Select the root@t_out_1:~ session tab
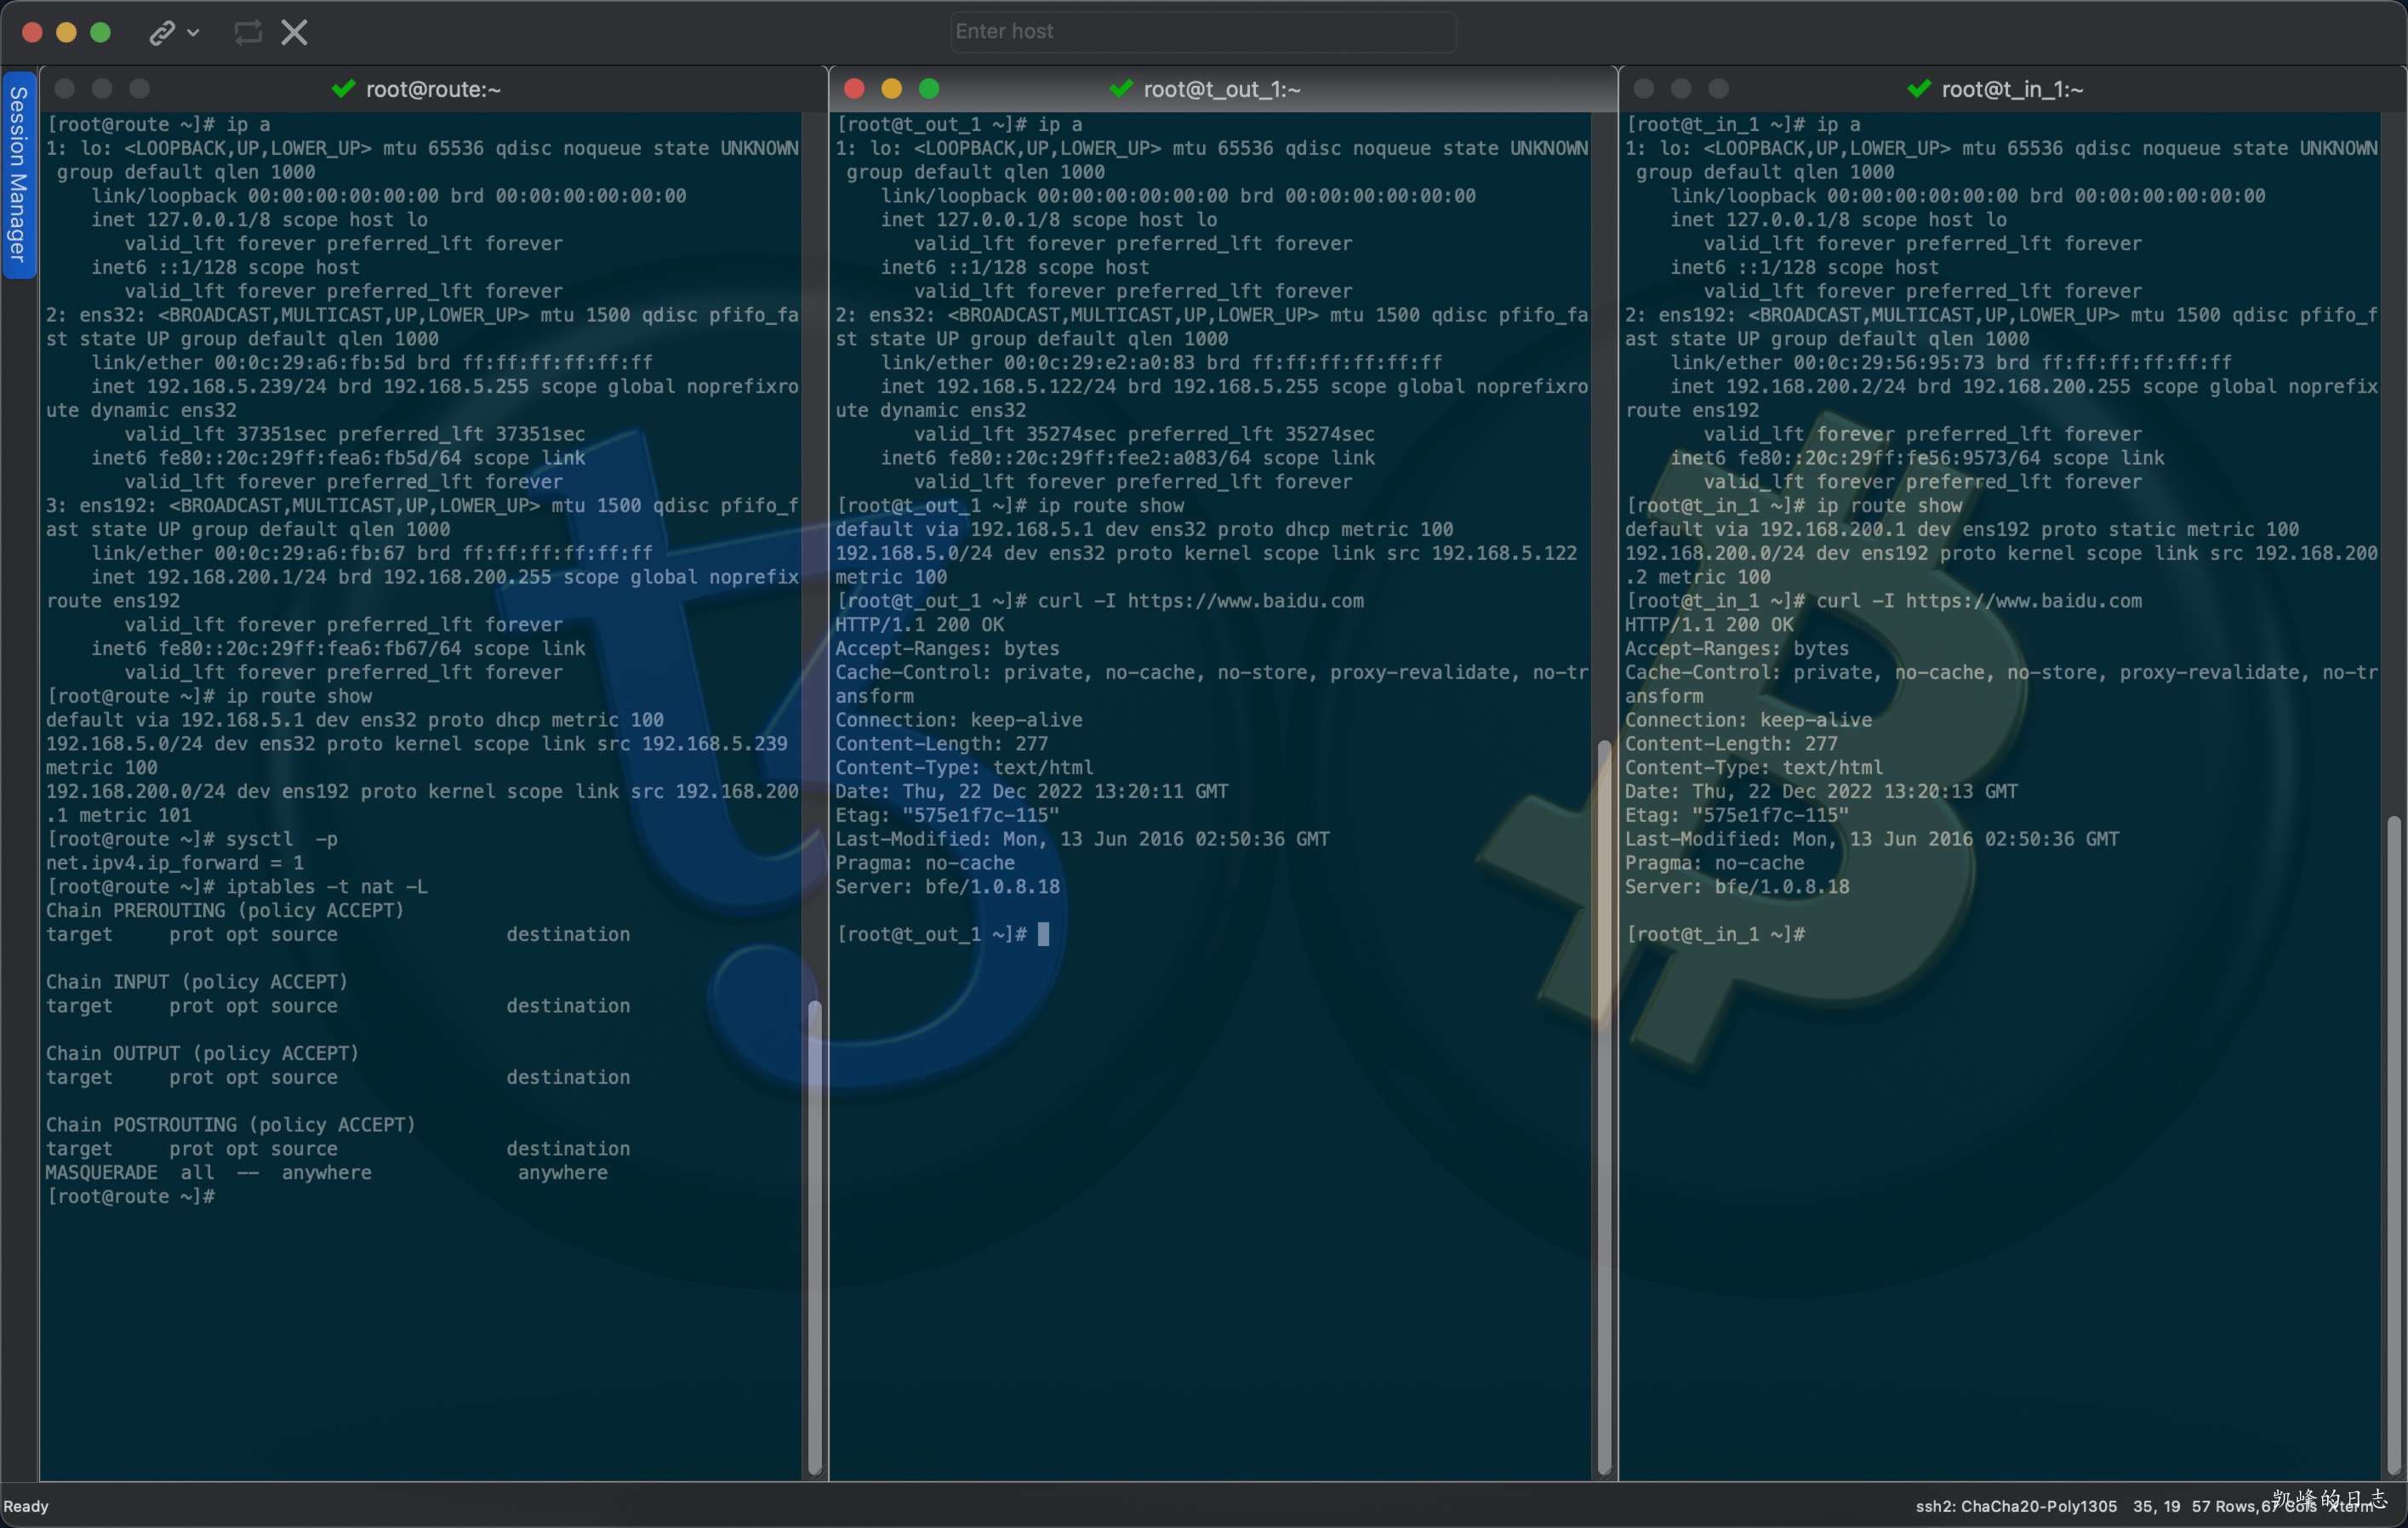This screenshot has height=1528, width=2408. pos(1221,89)
